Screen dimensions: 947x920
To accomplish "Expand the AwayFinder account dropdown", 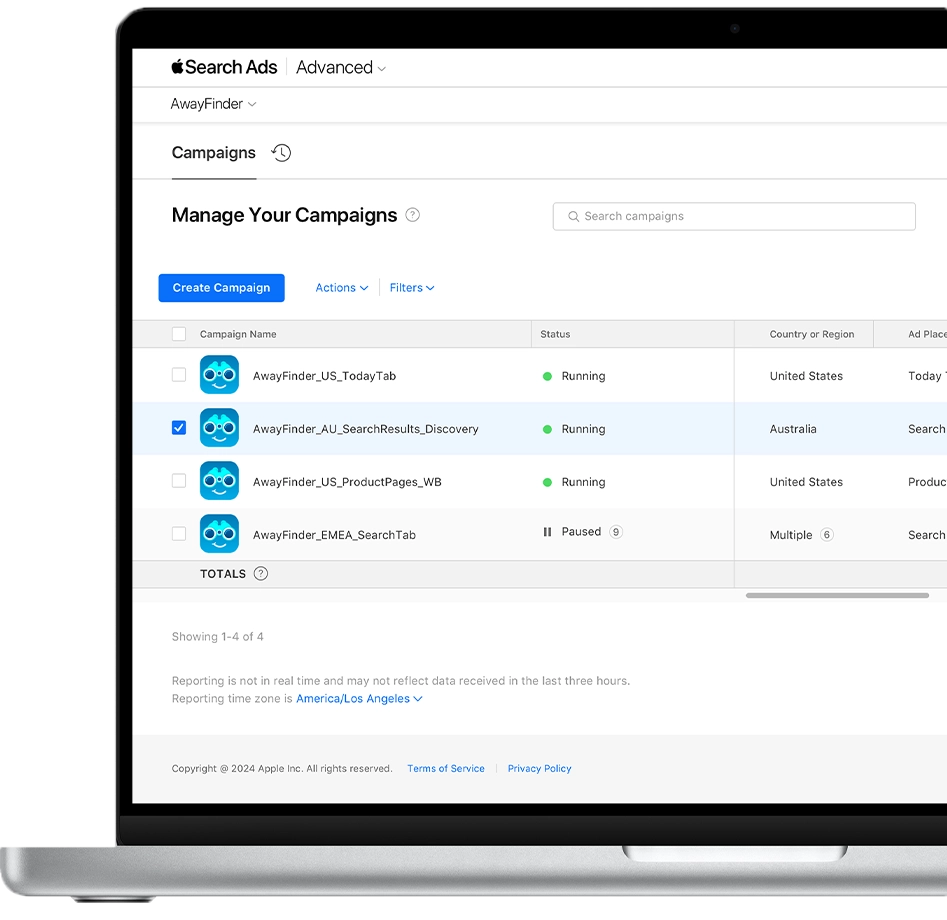I will (x=213, y=104).
